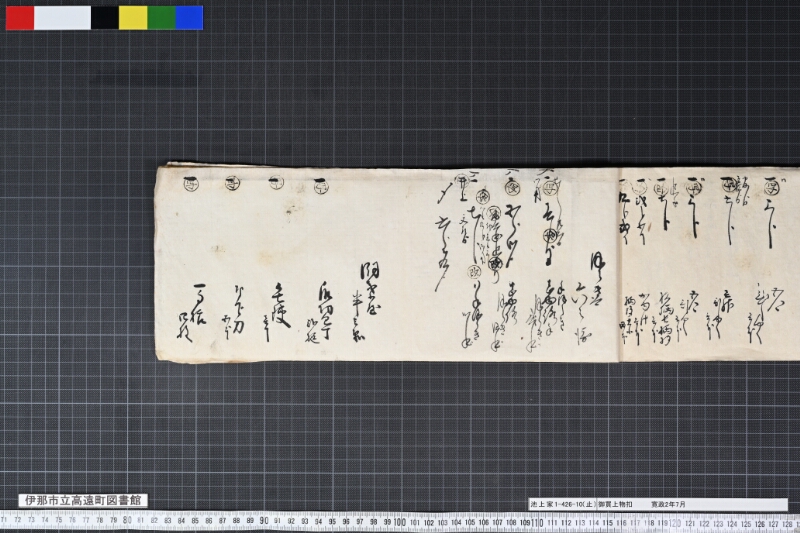Viewport: 800px width, 533px height.
Task: Click the 80 mark on the ruler
Action: (x=127, y=521)
